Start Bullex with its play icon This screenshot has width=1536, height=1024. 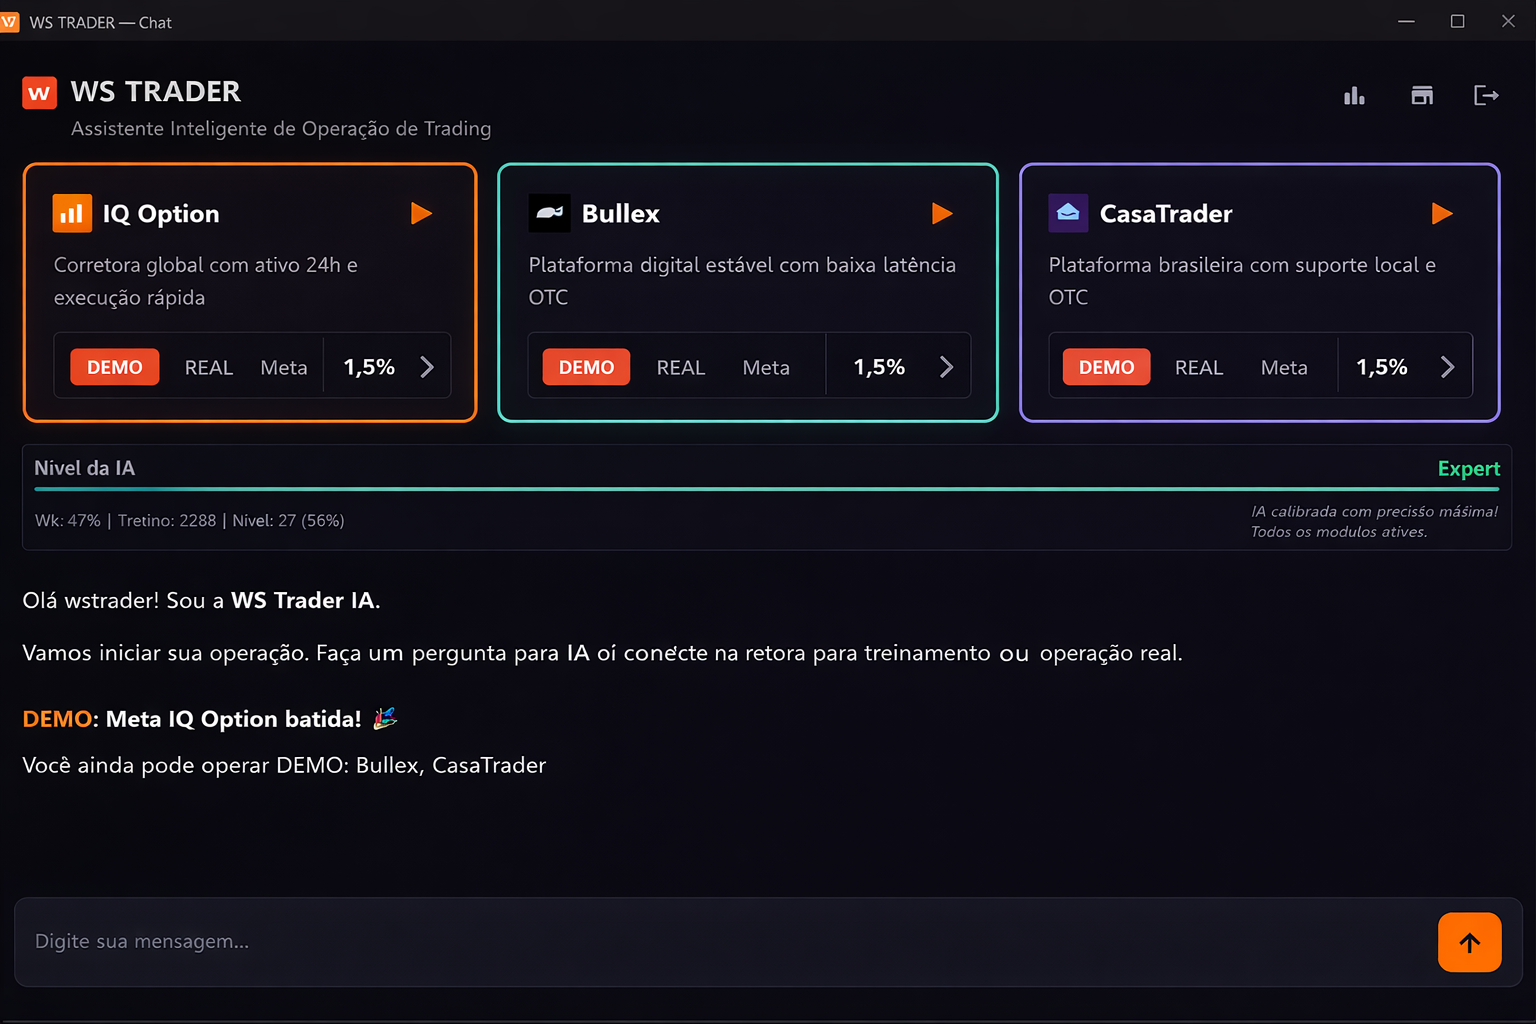coord(942,213)
